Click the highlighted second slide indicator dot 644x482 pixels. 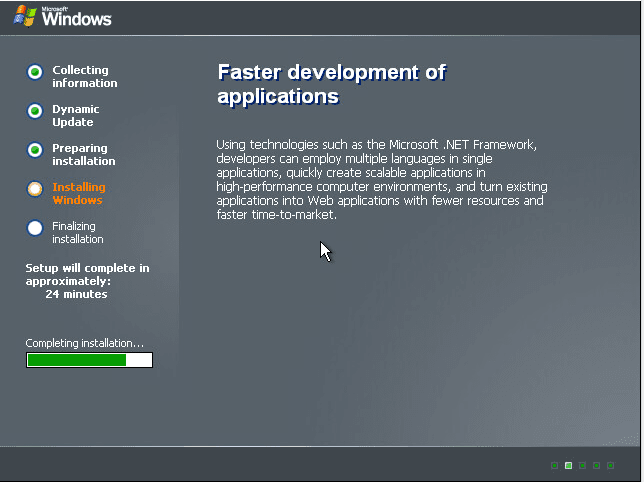(x=568, y=465)
